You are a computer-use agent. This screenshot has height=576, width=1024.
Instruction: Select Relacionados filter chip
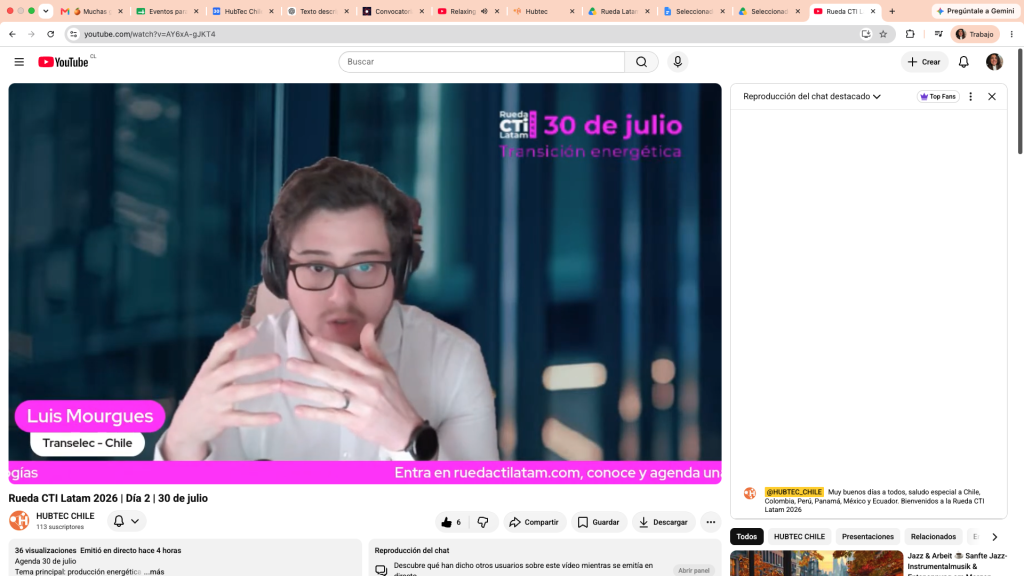933,537
